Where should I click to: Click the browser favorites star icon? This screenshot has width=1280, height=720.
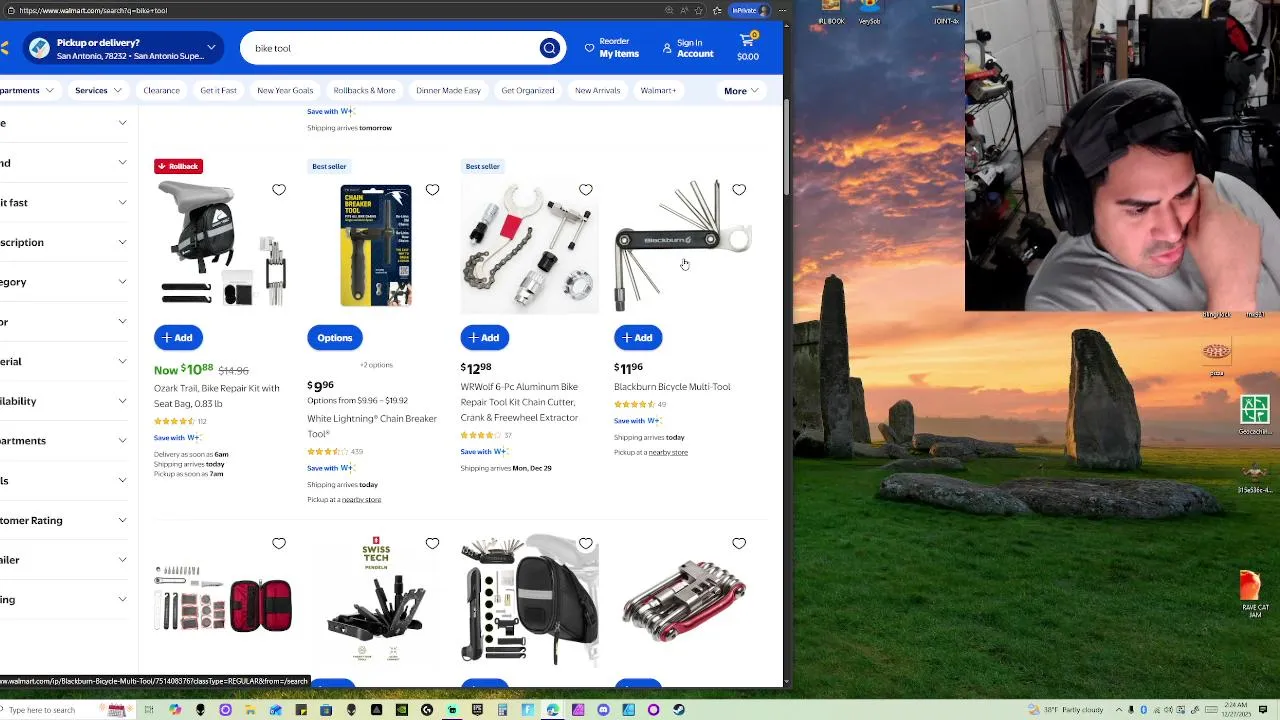point(699,10)
